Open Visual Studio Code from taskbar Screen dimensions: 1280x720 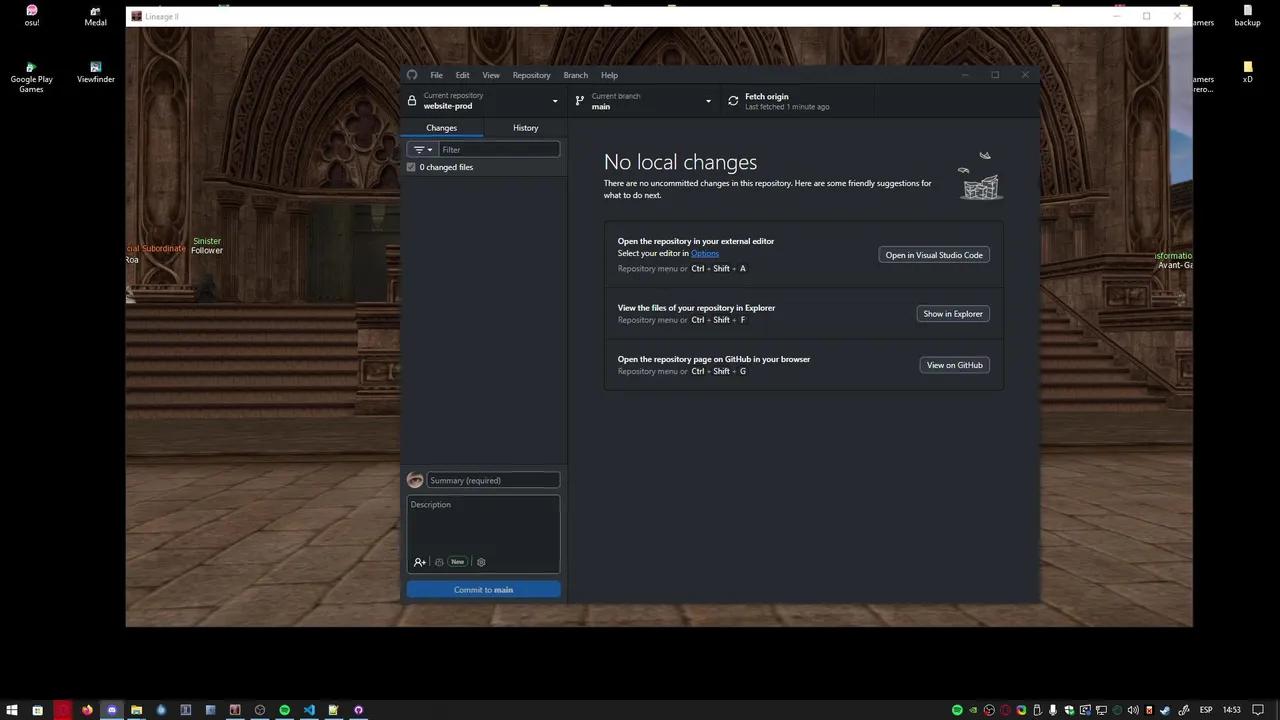coord(309,710)
